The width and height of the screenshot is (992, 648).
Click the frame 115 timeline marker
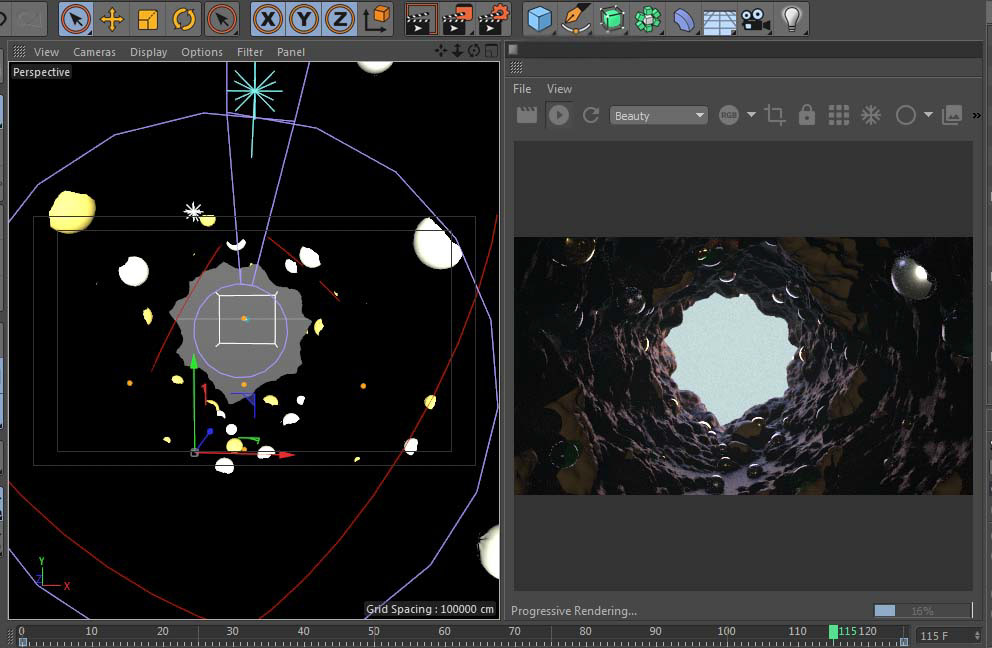834,632
